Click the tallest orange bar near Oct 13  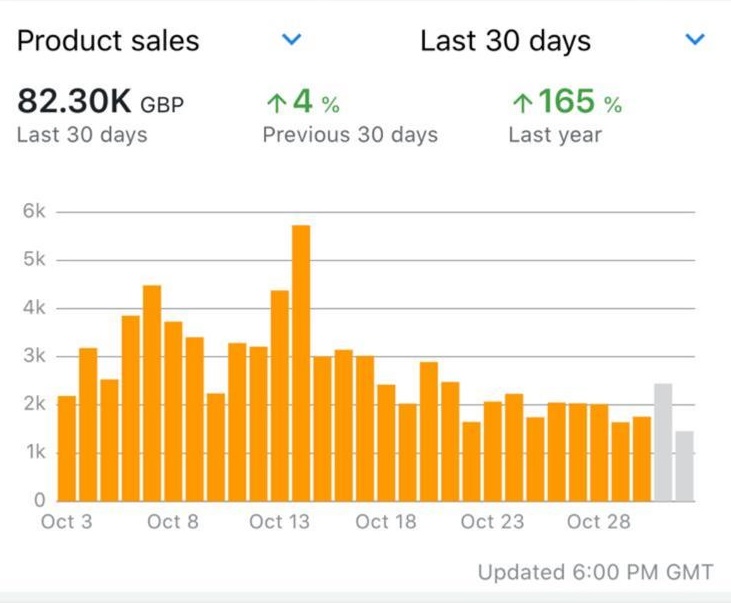pos(301,362)
